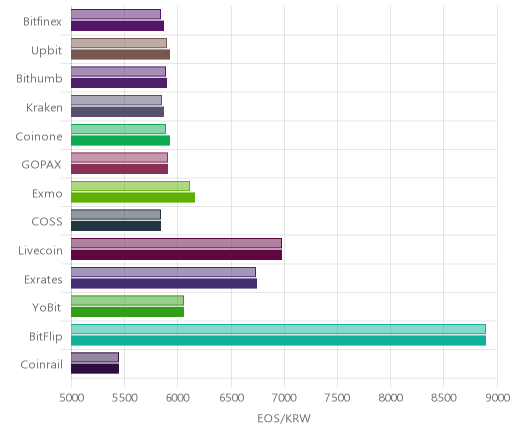Select the green Coinone lower bar
The height and width of the screenshot is (436, 512).
[120, 141]
